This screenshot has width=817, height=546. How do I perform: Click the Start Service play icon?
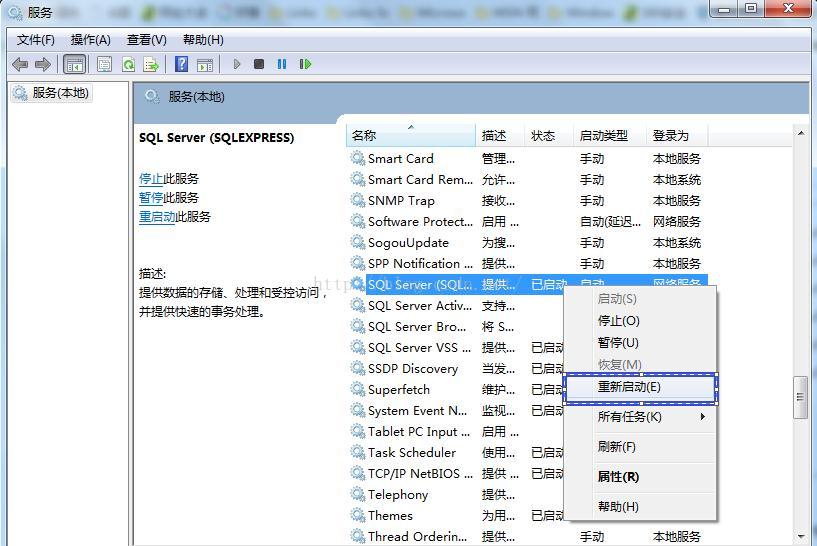[237, 64]
